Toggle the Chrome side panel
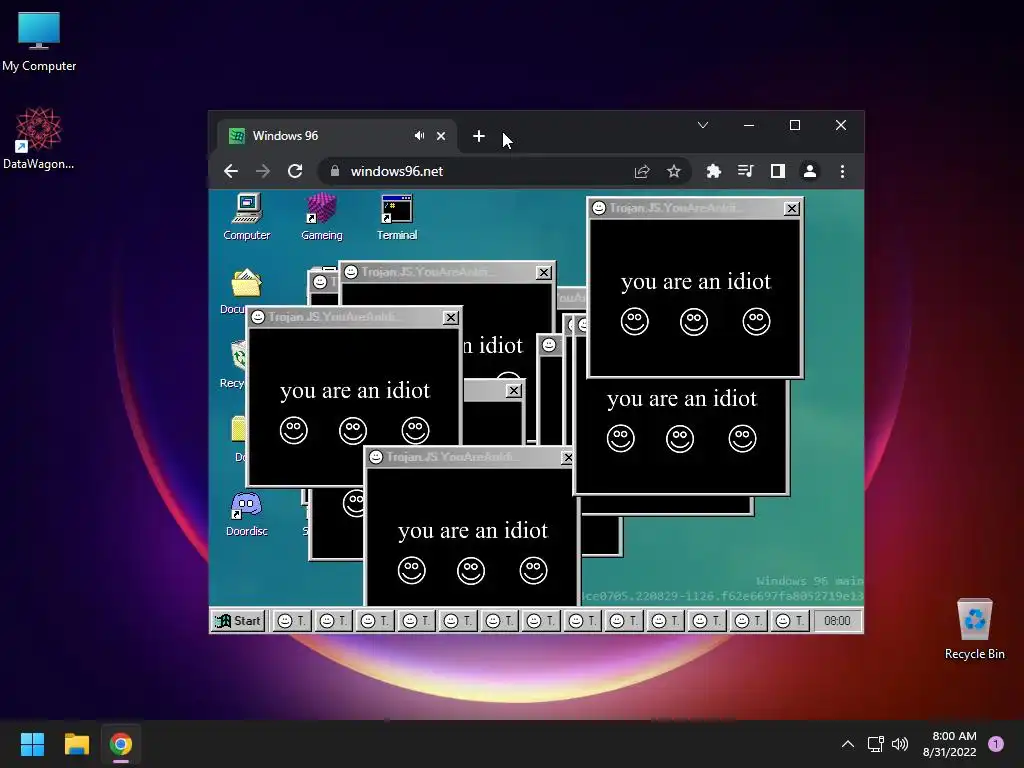 [x=777, y=171]
